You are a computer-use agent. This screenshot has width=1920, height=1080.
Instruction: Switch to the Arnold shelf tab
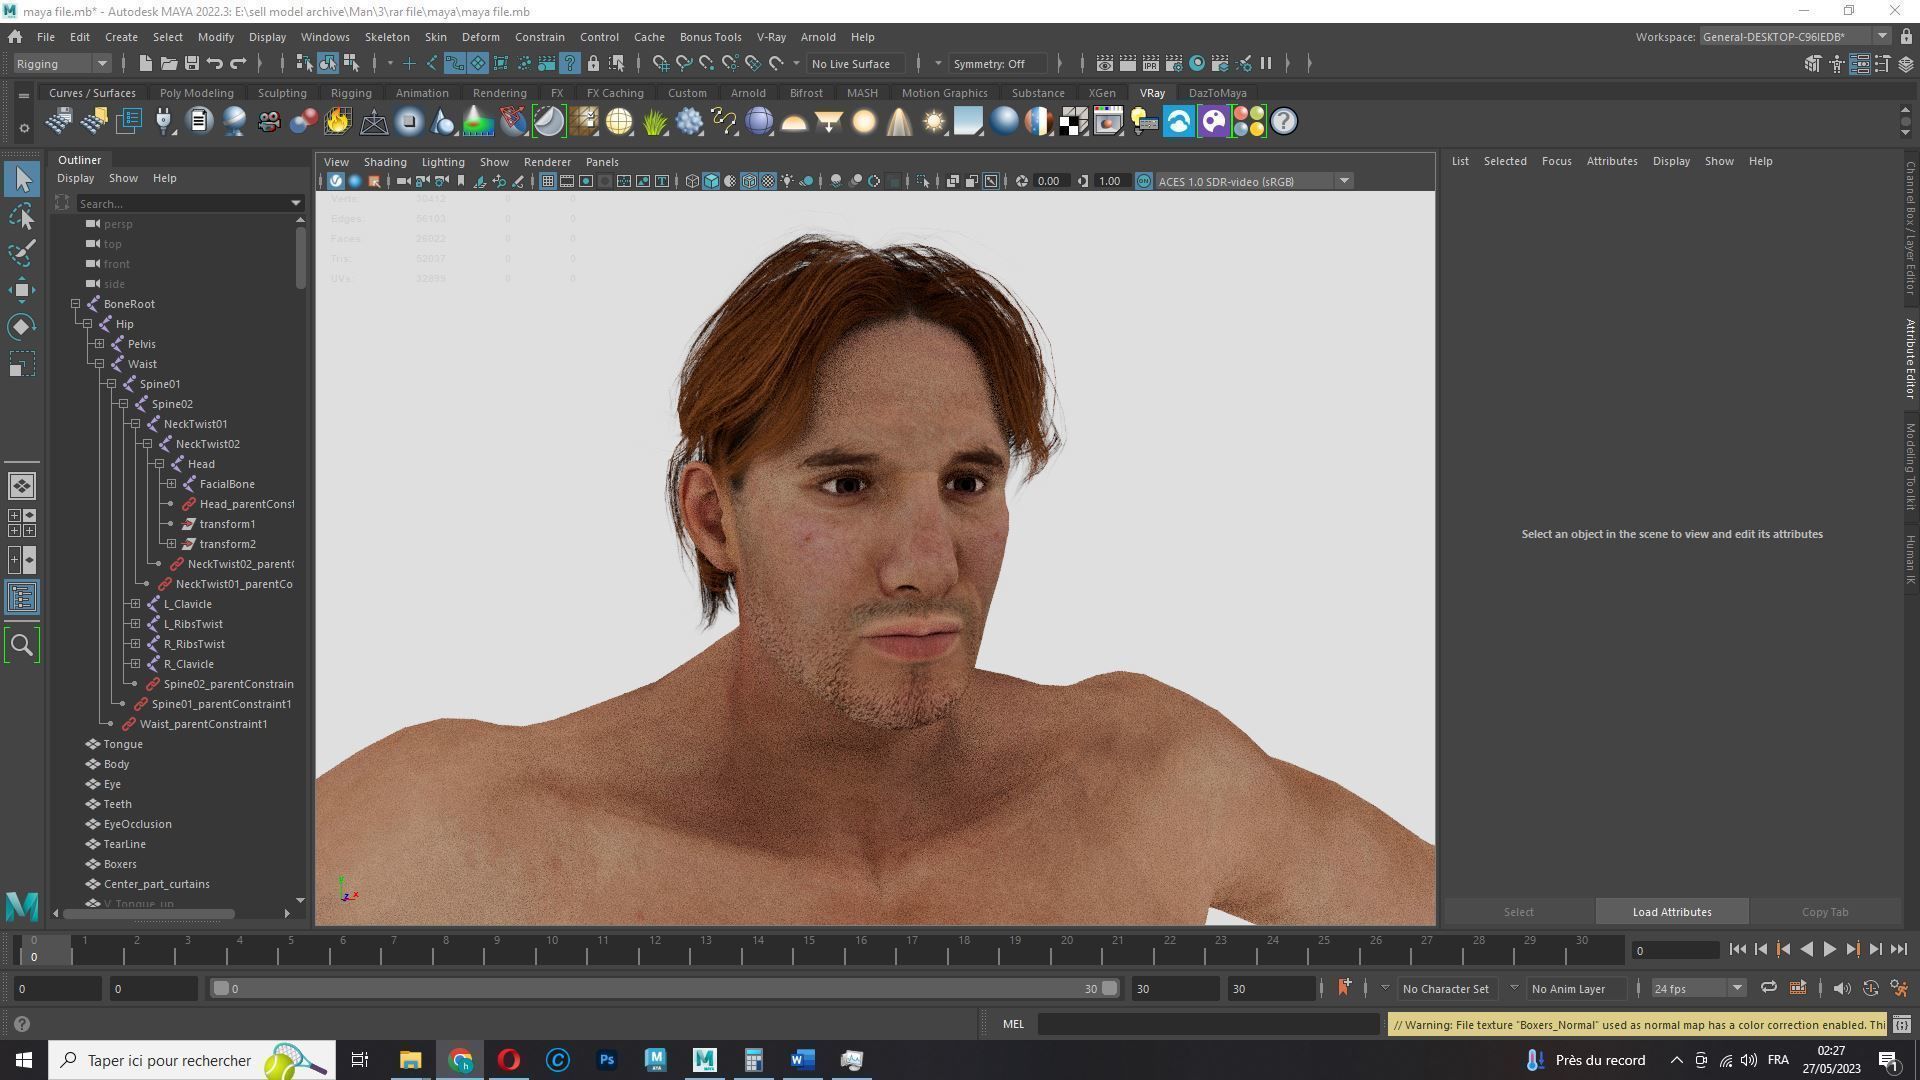point(748,93)
